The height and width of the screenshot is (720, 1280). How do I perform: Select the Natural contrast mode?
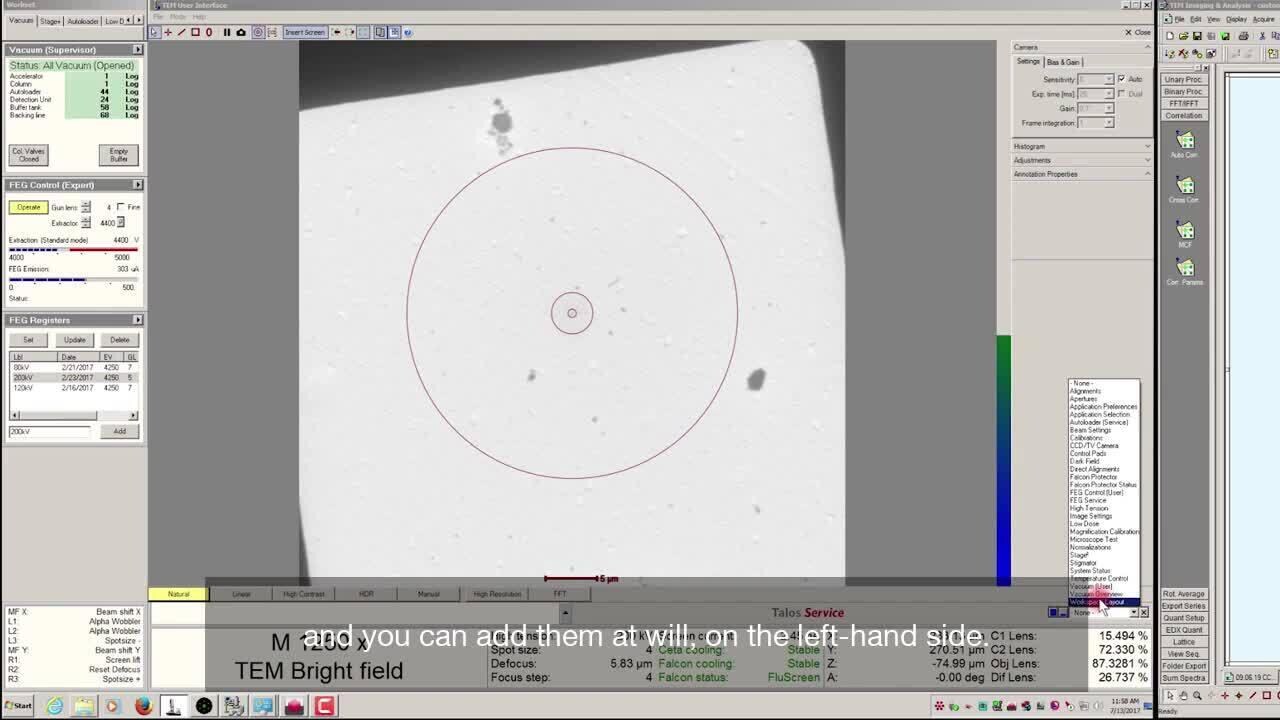click(x=178, y=594)
